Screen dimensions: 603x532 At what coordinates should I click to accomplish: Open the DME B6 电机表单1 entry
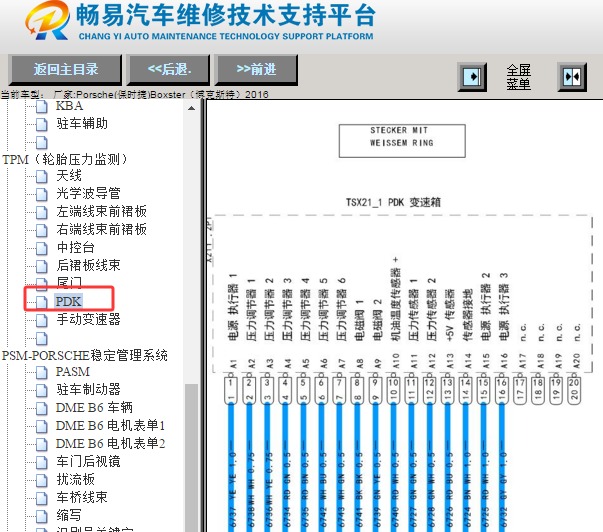tap(110, 425)
